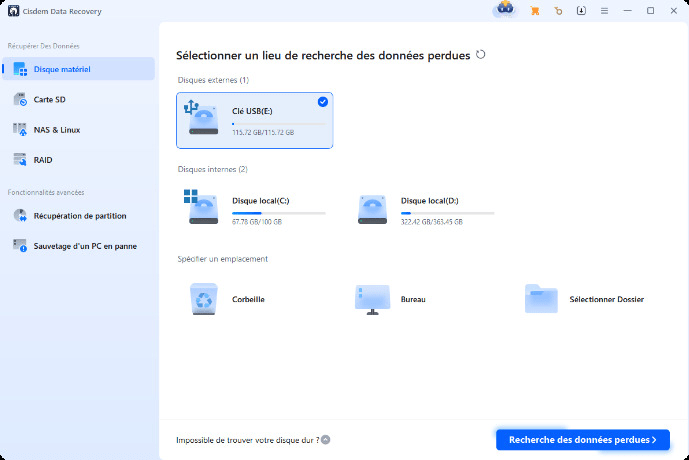689x460 pixels.
Task: Uncheck the blue checkmark on Clé USB(E:)
Action: (x=322, y=102)
